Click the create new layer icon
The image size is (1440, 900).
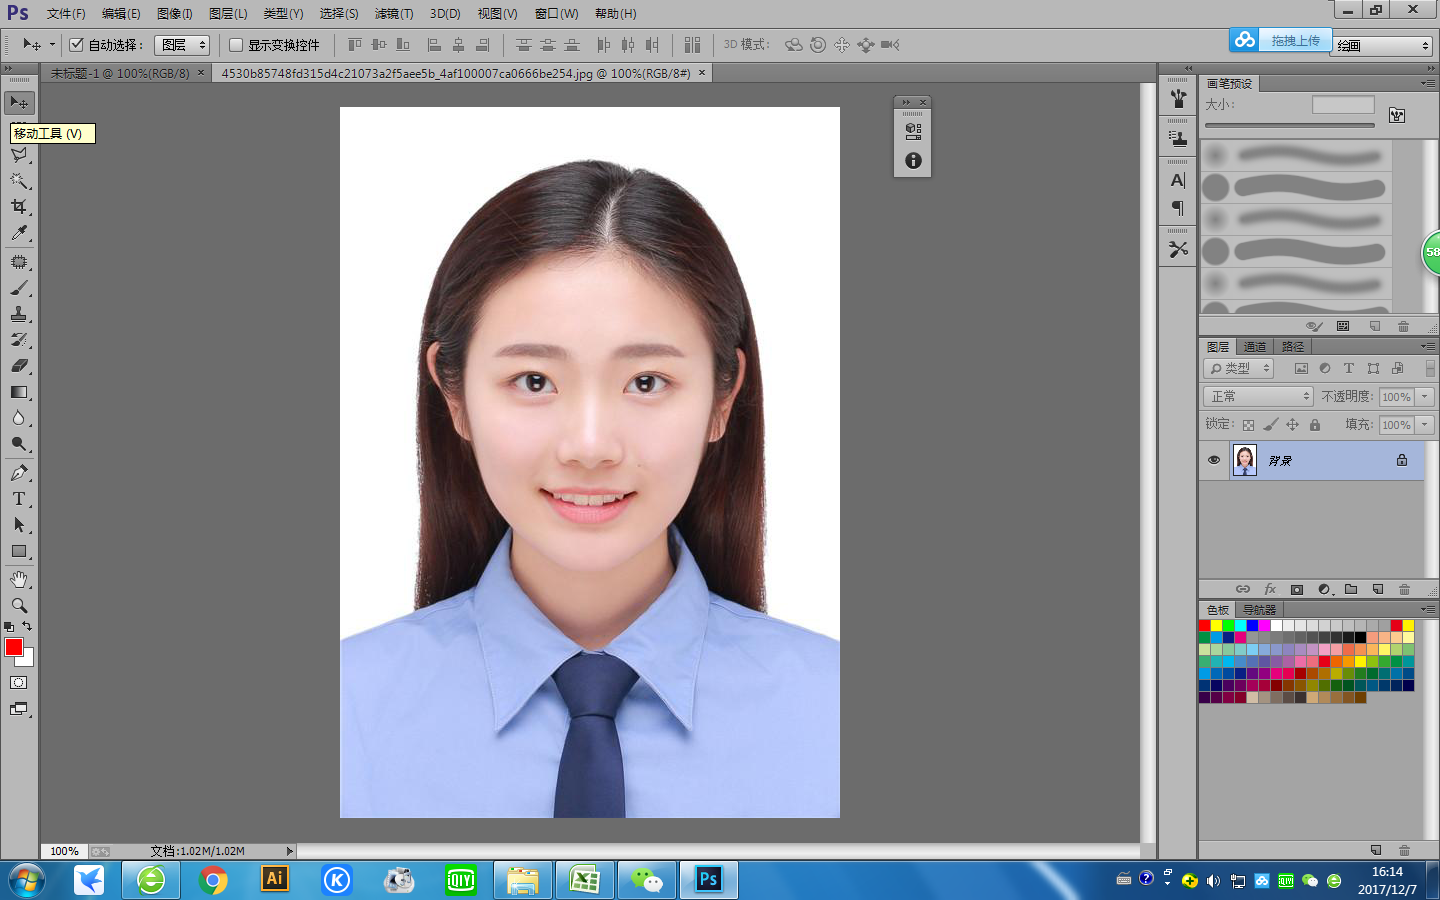coord(1378,589)
